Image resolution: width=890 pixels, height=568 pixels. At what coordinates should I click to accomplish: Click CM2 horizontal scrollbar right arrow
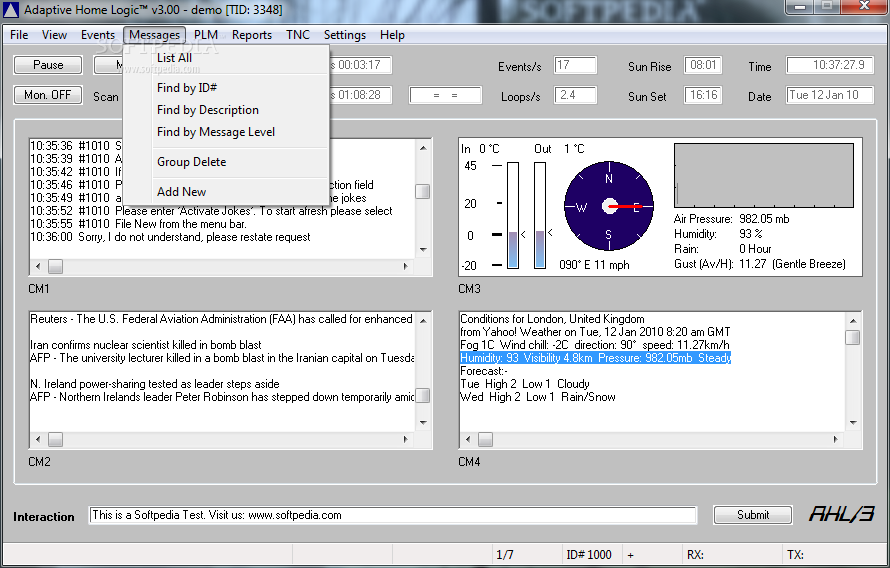[x=406, y=439]
